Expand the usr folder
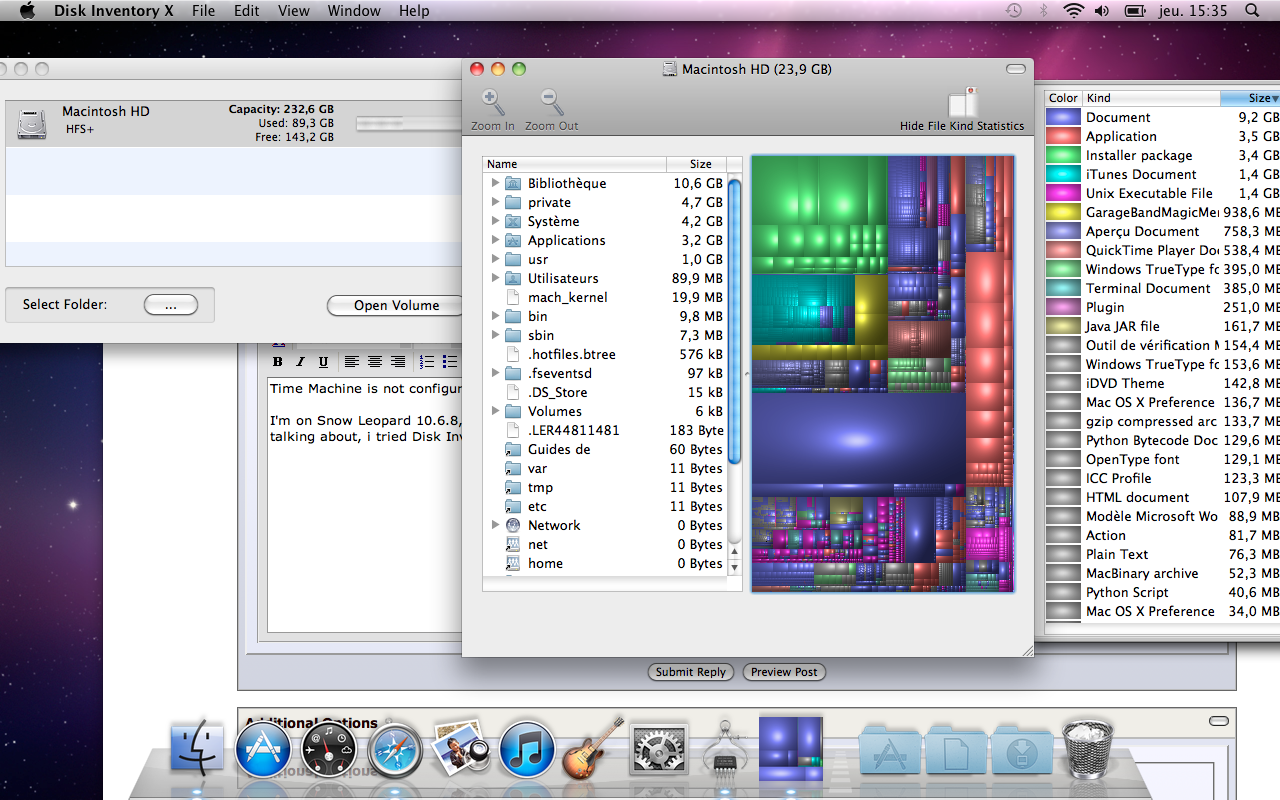Image resolution: width=1280 pixels, height=800 pixels. coord(495,259)
